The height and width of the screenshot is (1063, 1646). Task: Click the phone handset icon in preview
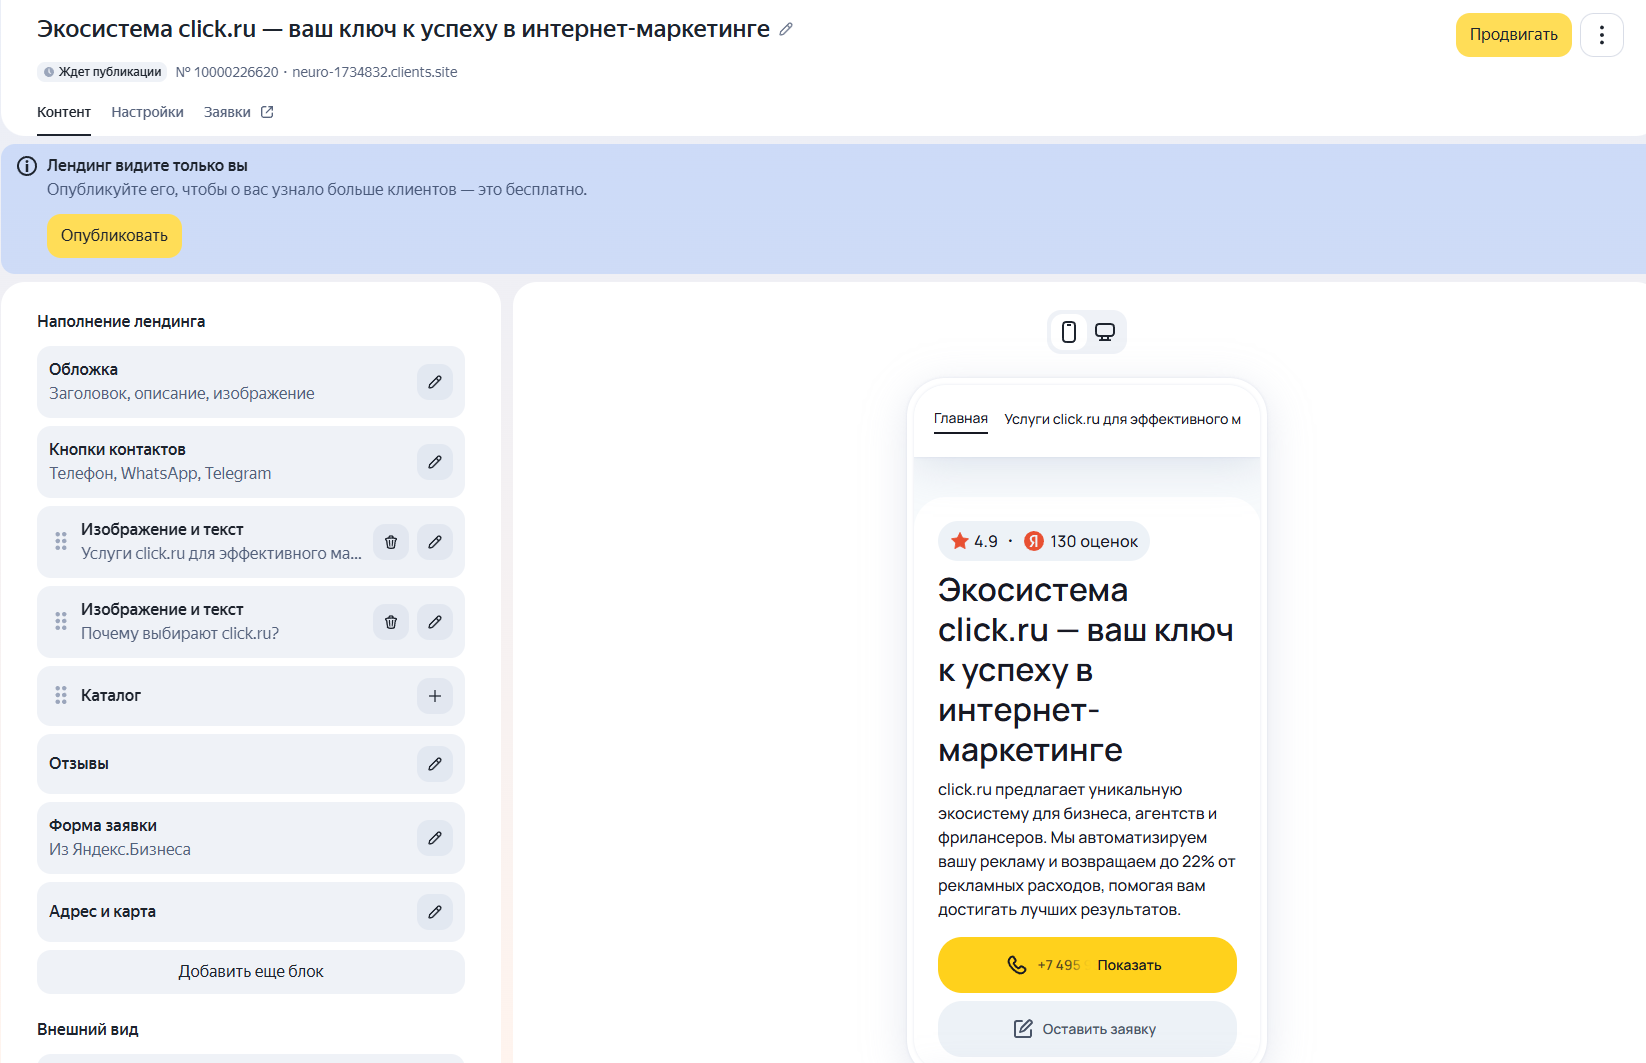point(1016,965)
